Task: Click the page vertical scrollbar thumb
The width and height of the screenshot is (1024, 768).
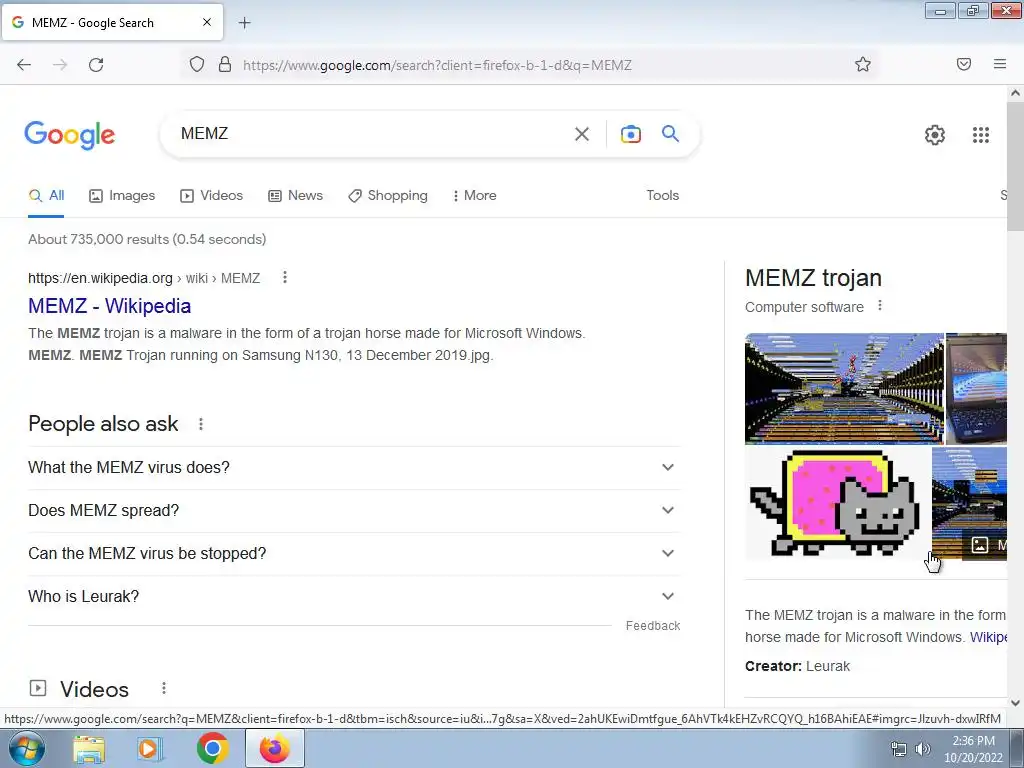Action: click(x=1015, y=167)
